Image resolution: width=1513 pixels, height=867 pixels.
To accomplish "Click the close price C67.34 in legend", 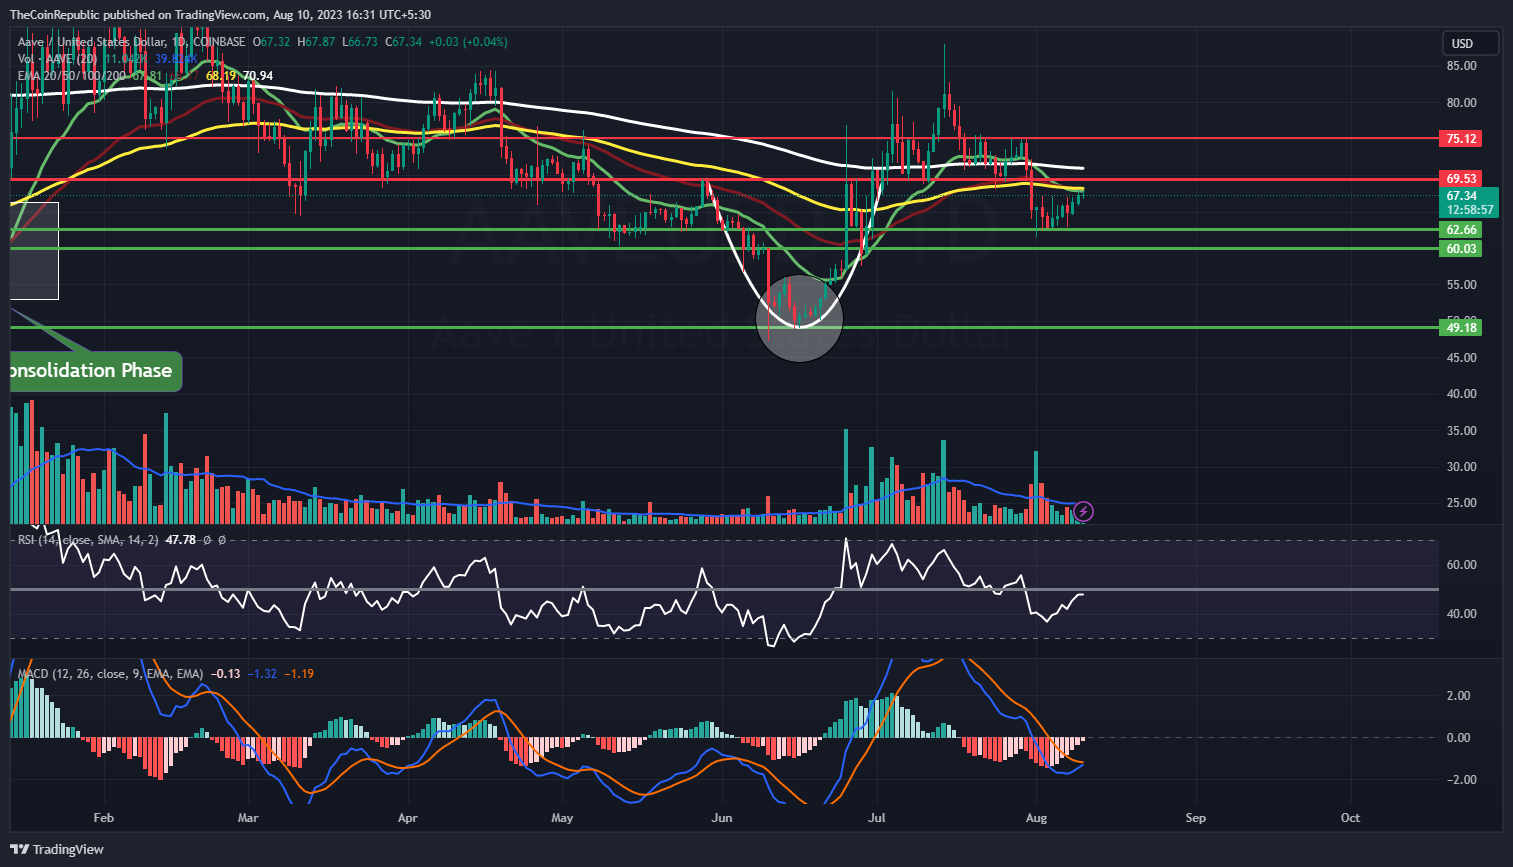I will pyautogui.click(x=401, y=42).
